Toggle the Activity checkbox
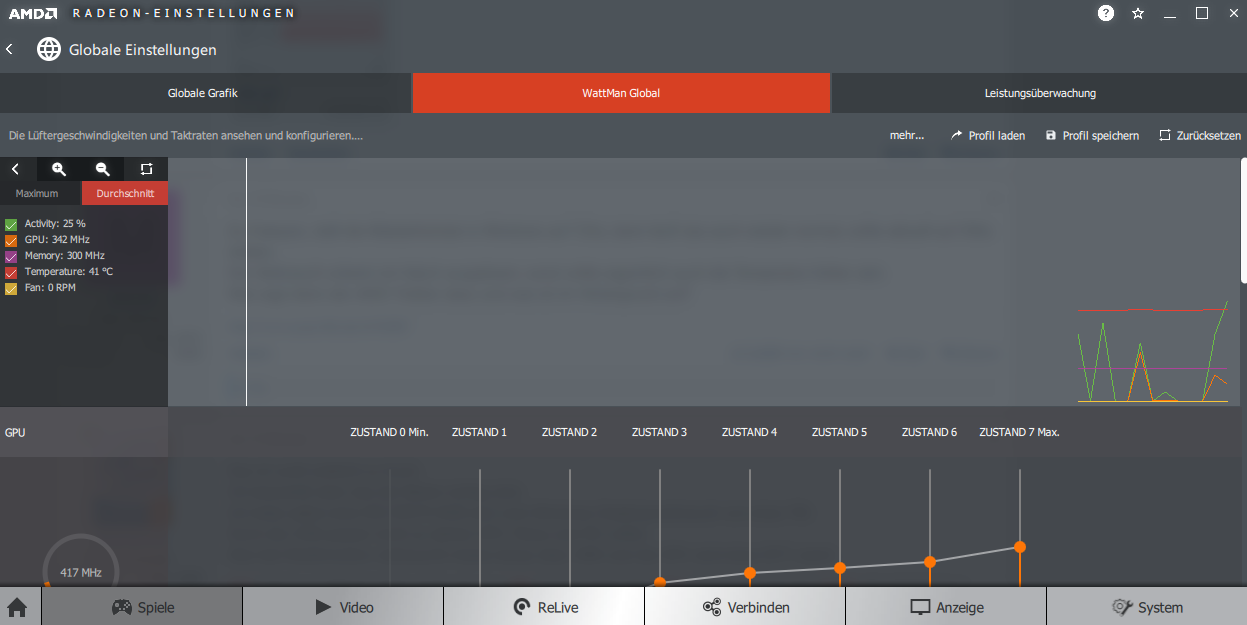This screenshot has width=1247, height=625. coord(11,224)
